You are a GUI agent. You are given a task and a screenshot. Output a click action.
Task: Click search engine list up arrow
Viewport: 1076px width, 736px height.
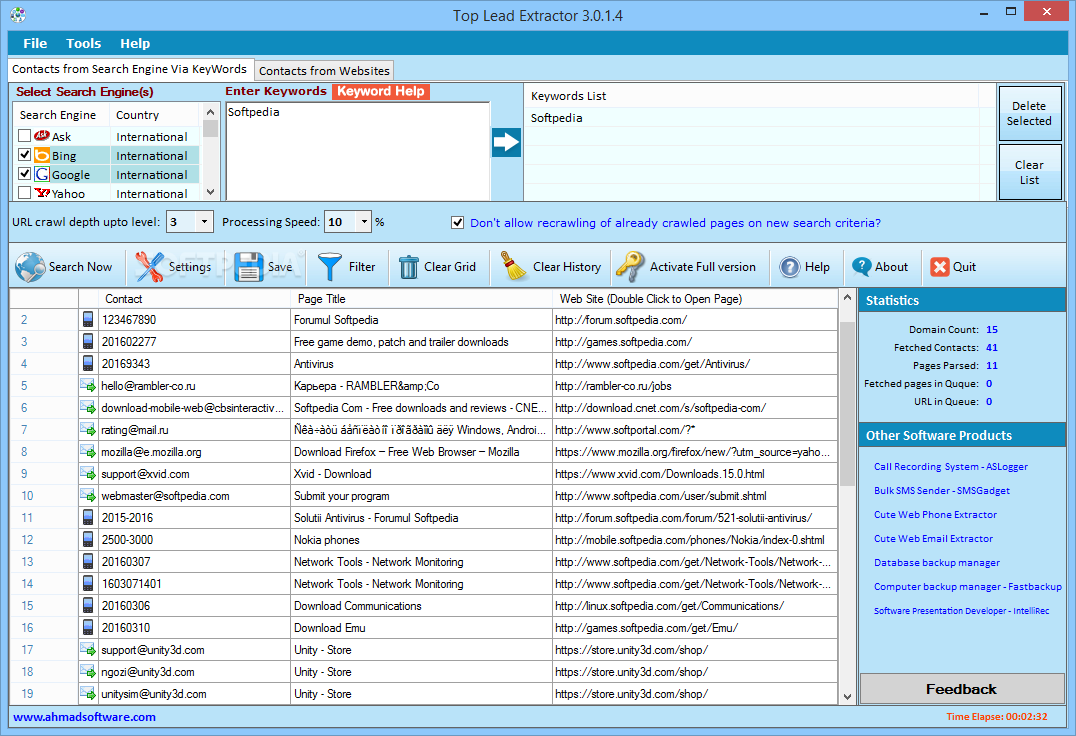(211, 112)
